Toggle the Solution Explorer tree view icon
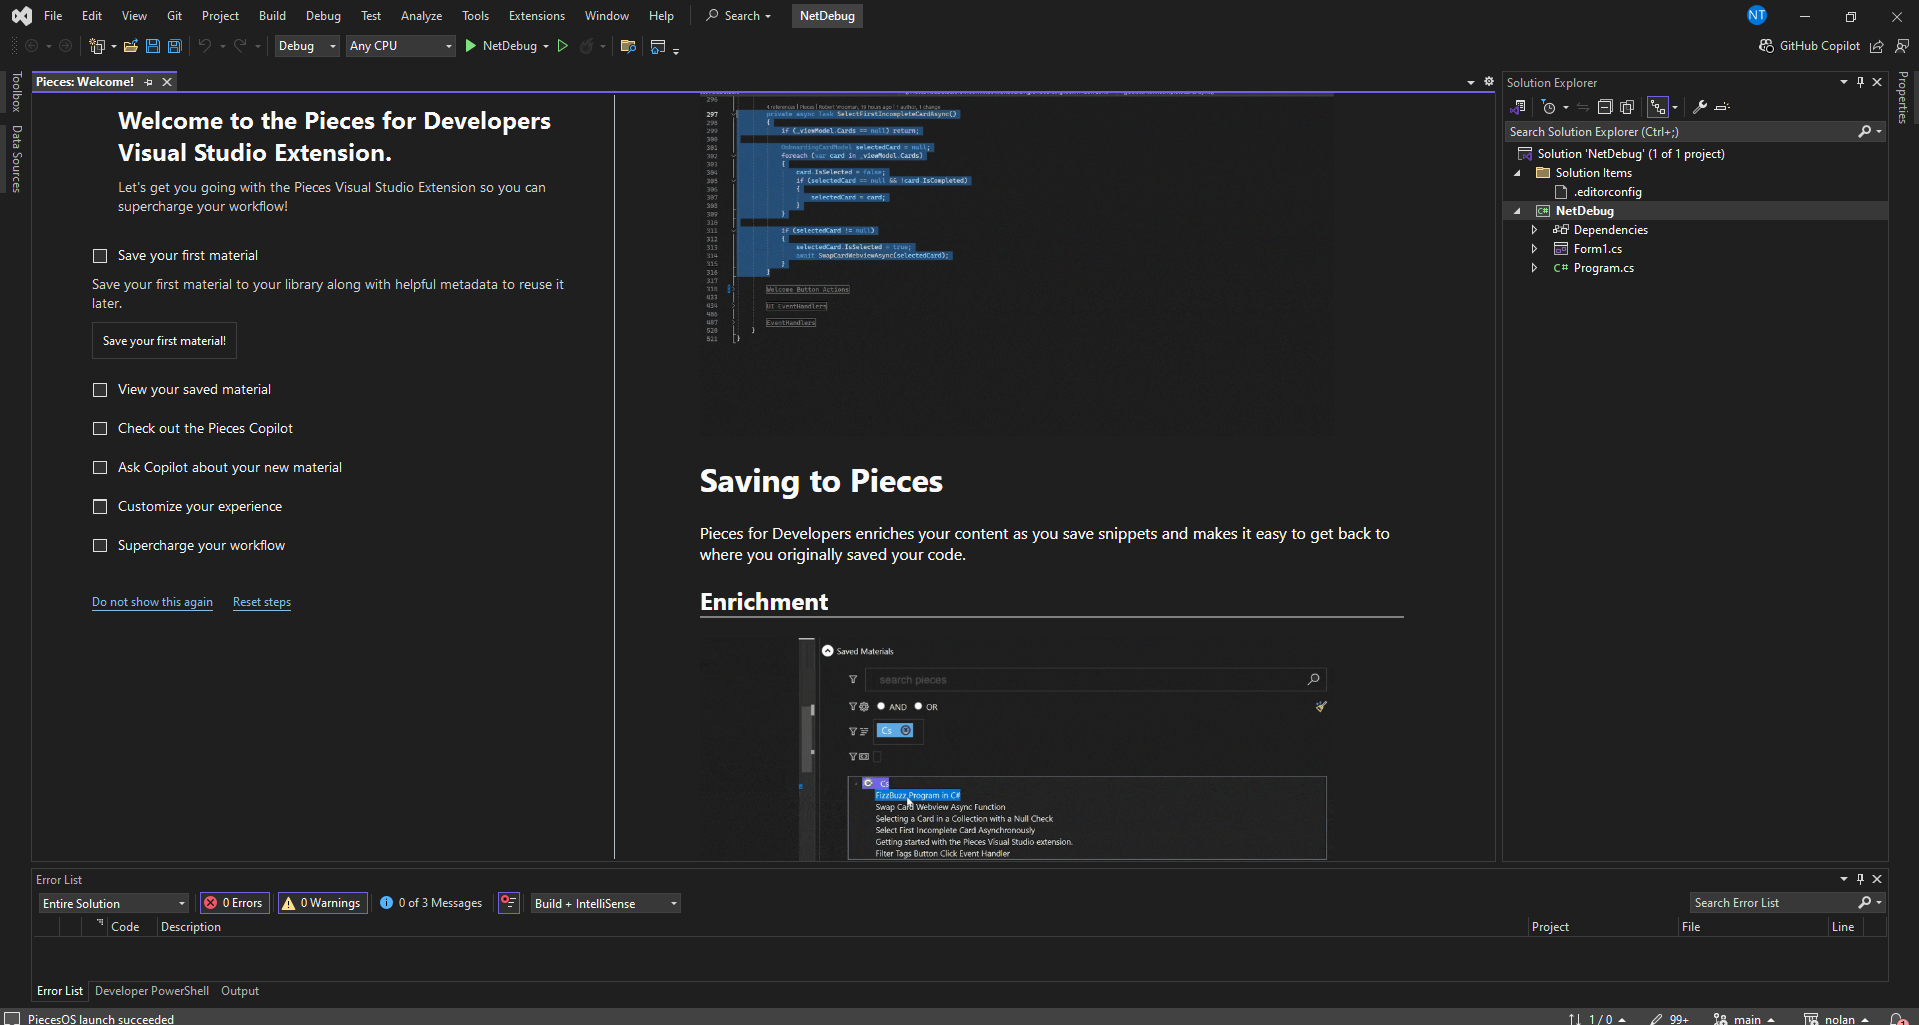 (1658, 107)
